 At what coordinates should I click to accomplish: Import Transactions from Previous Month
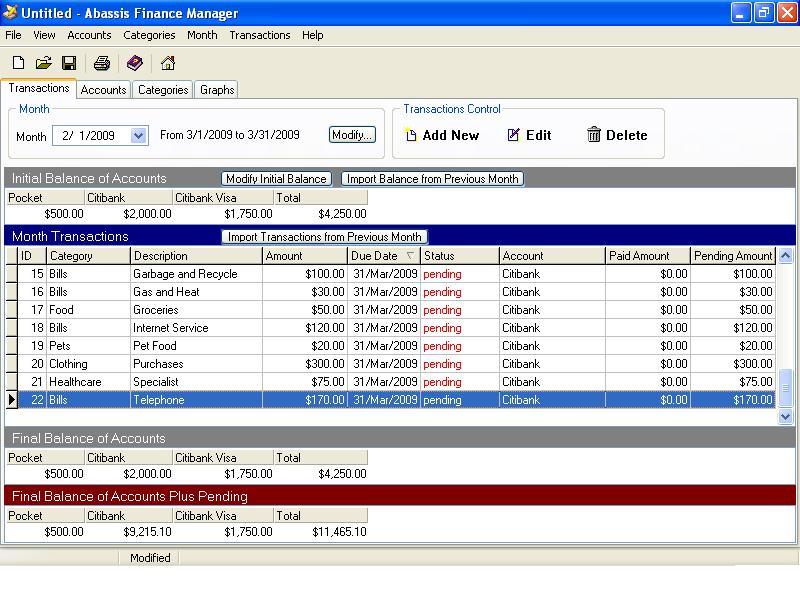(325, 237)
